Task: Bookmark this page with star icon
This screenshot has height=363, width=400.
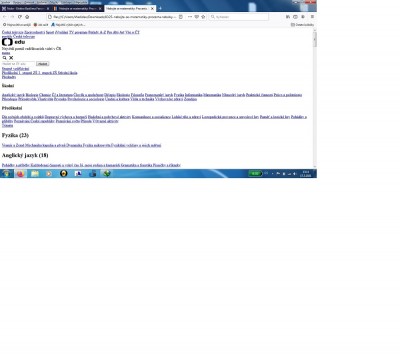Action: coord(203,17)
